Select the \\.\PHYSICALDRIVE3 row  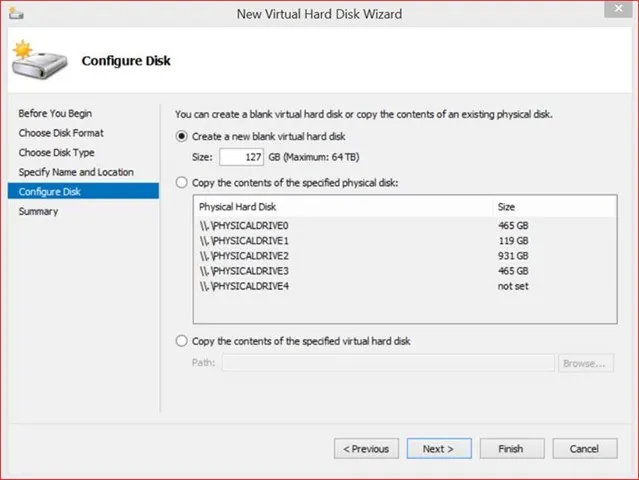(x=405, y=271)
